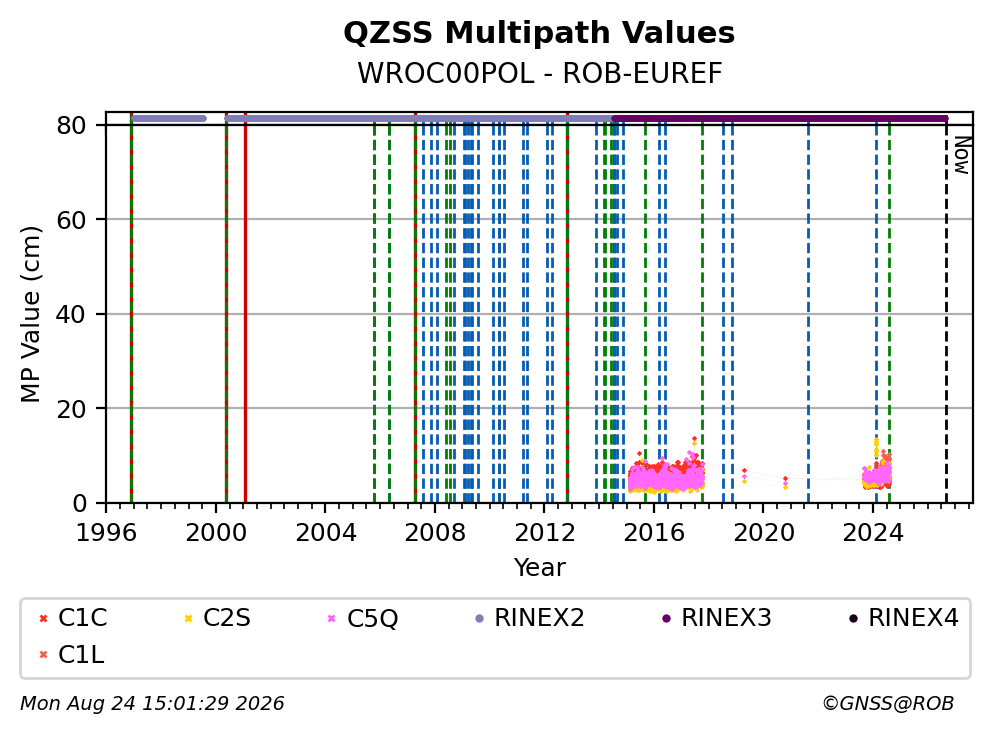This screenshot has height=734, width=992.
Task: Click the C1C red legend marker
Action: pos(43,618)
